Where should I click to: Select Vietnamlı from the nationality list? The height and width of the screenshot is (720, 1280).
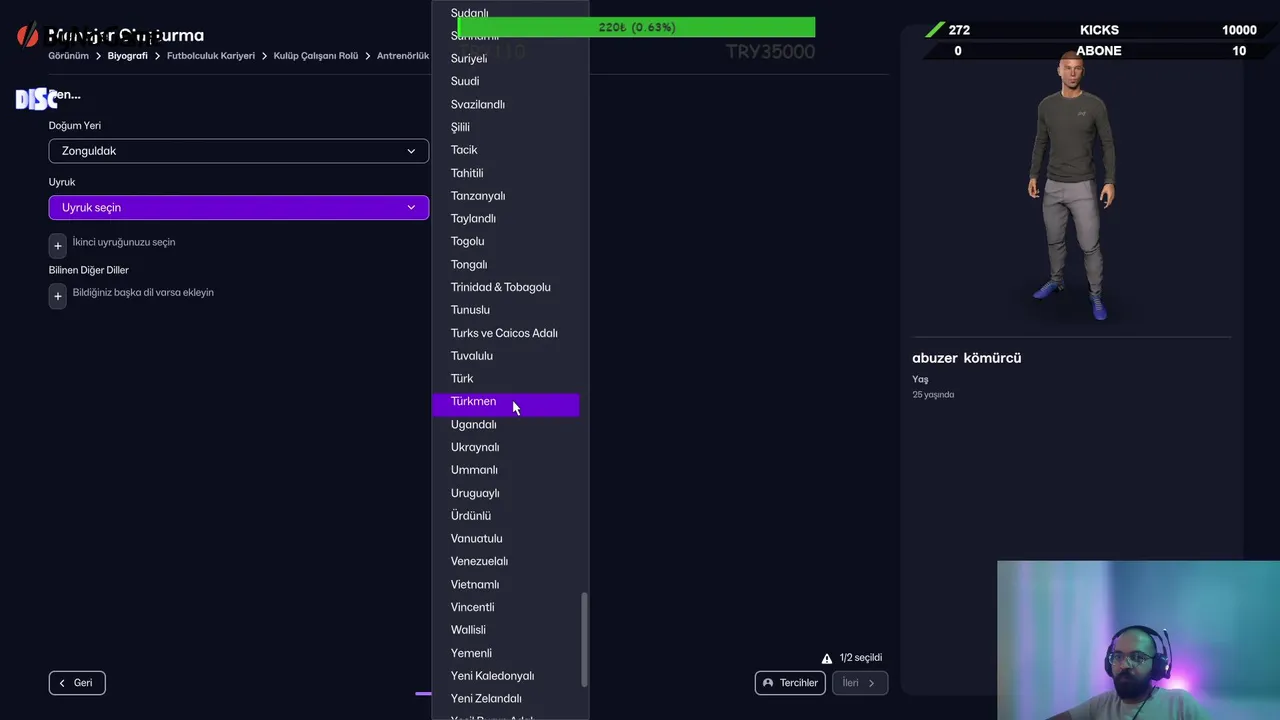505,584
